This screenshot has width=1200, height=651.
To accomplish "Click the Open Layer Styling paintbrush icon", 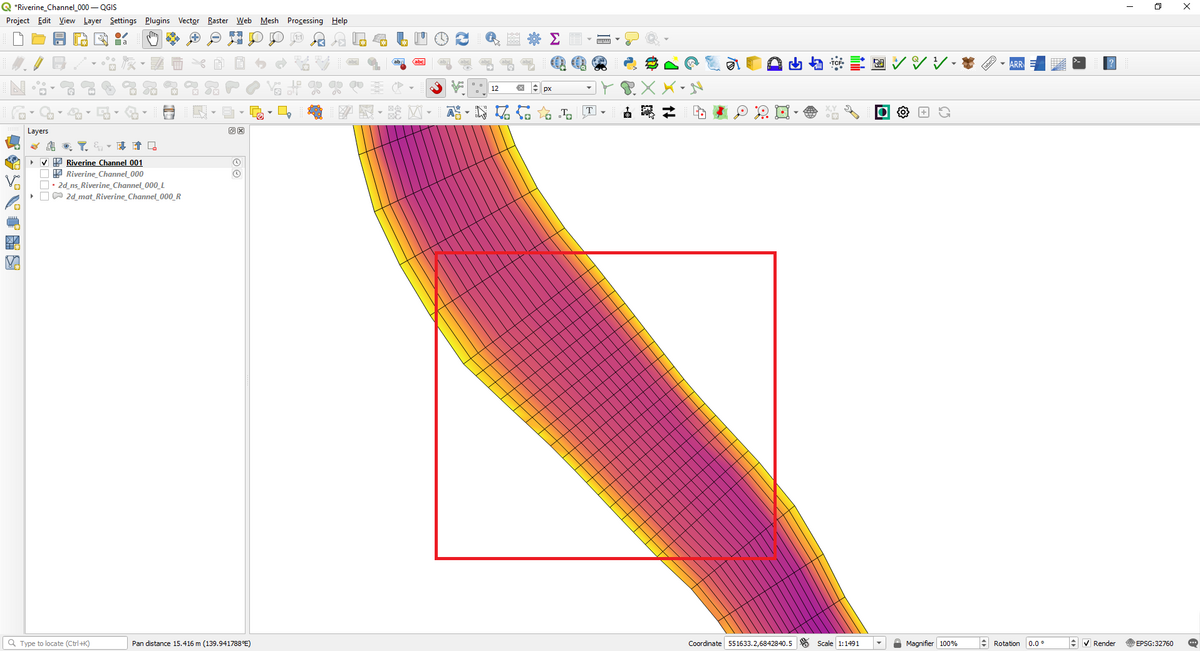I will pyautogui.click(x=35, y=146).
